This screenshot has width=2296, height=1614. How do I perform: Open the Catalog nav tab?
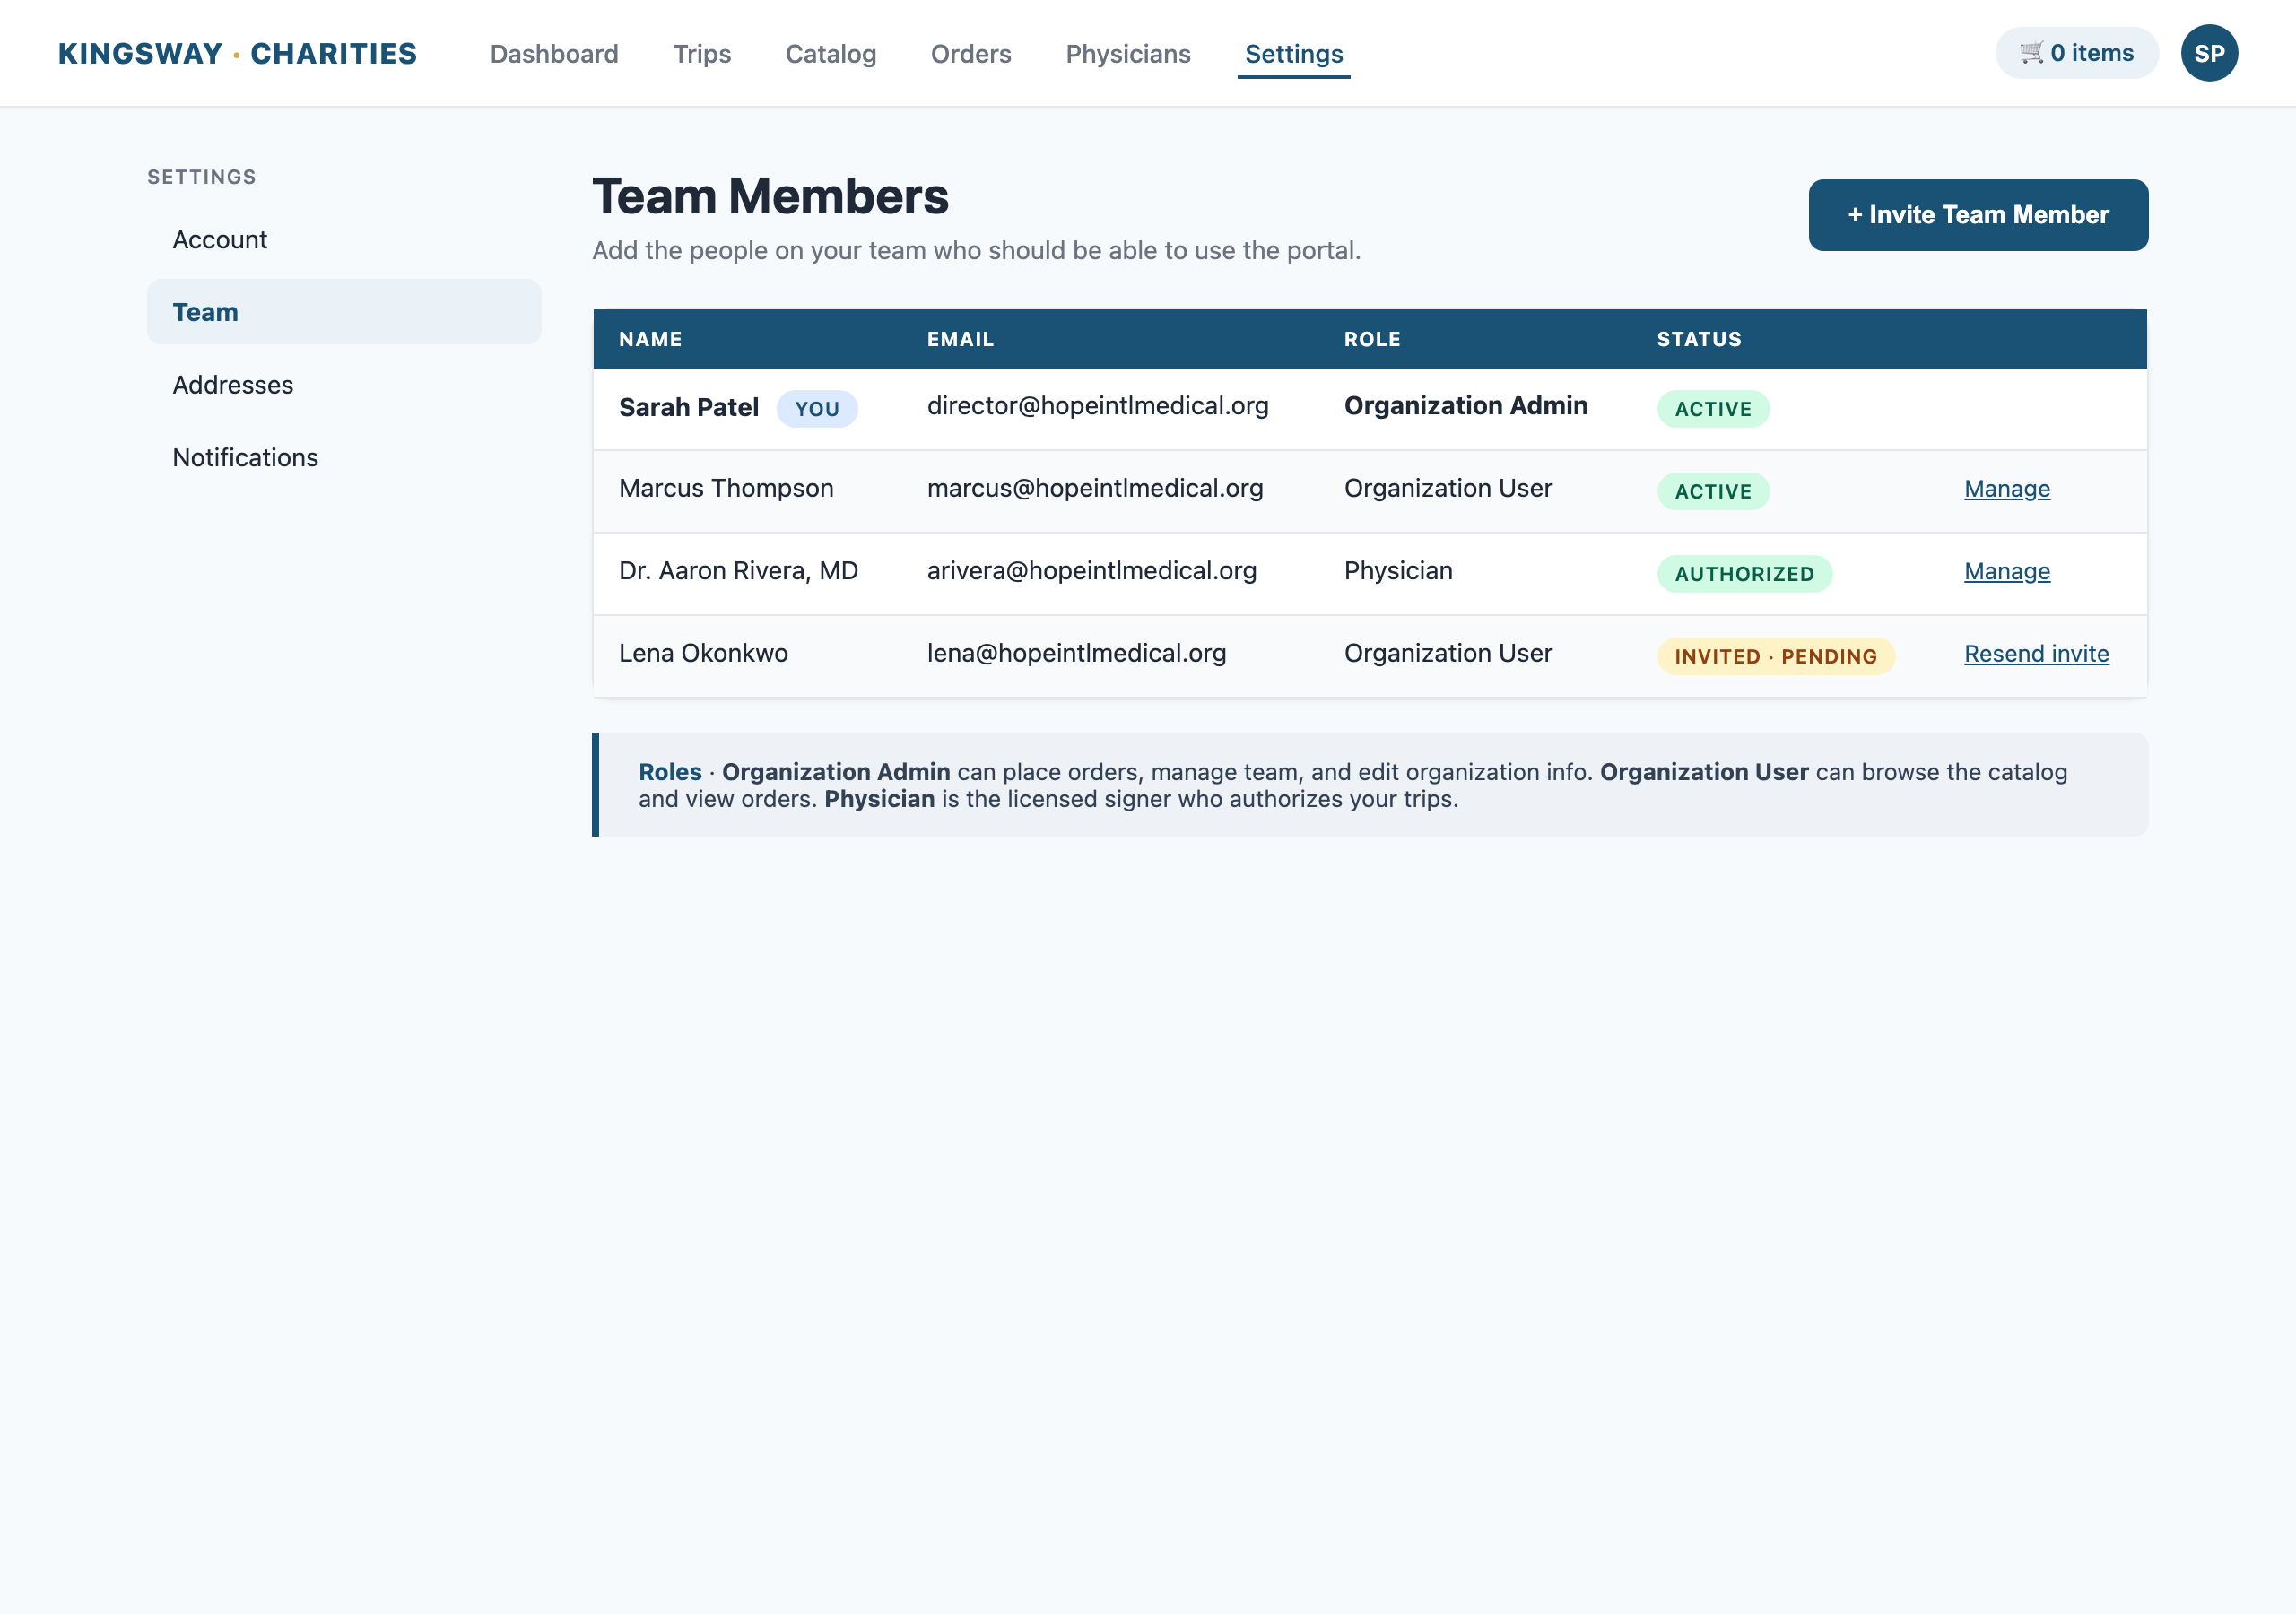pos(831,54)
